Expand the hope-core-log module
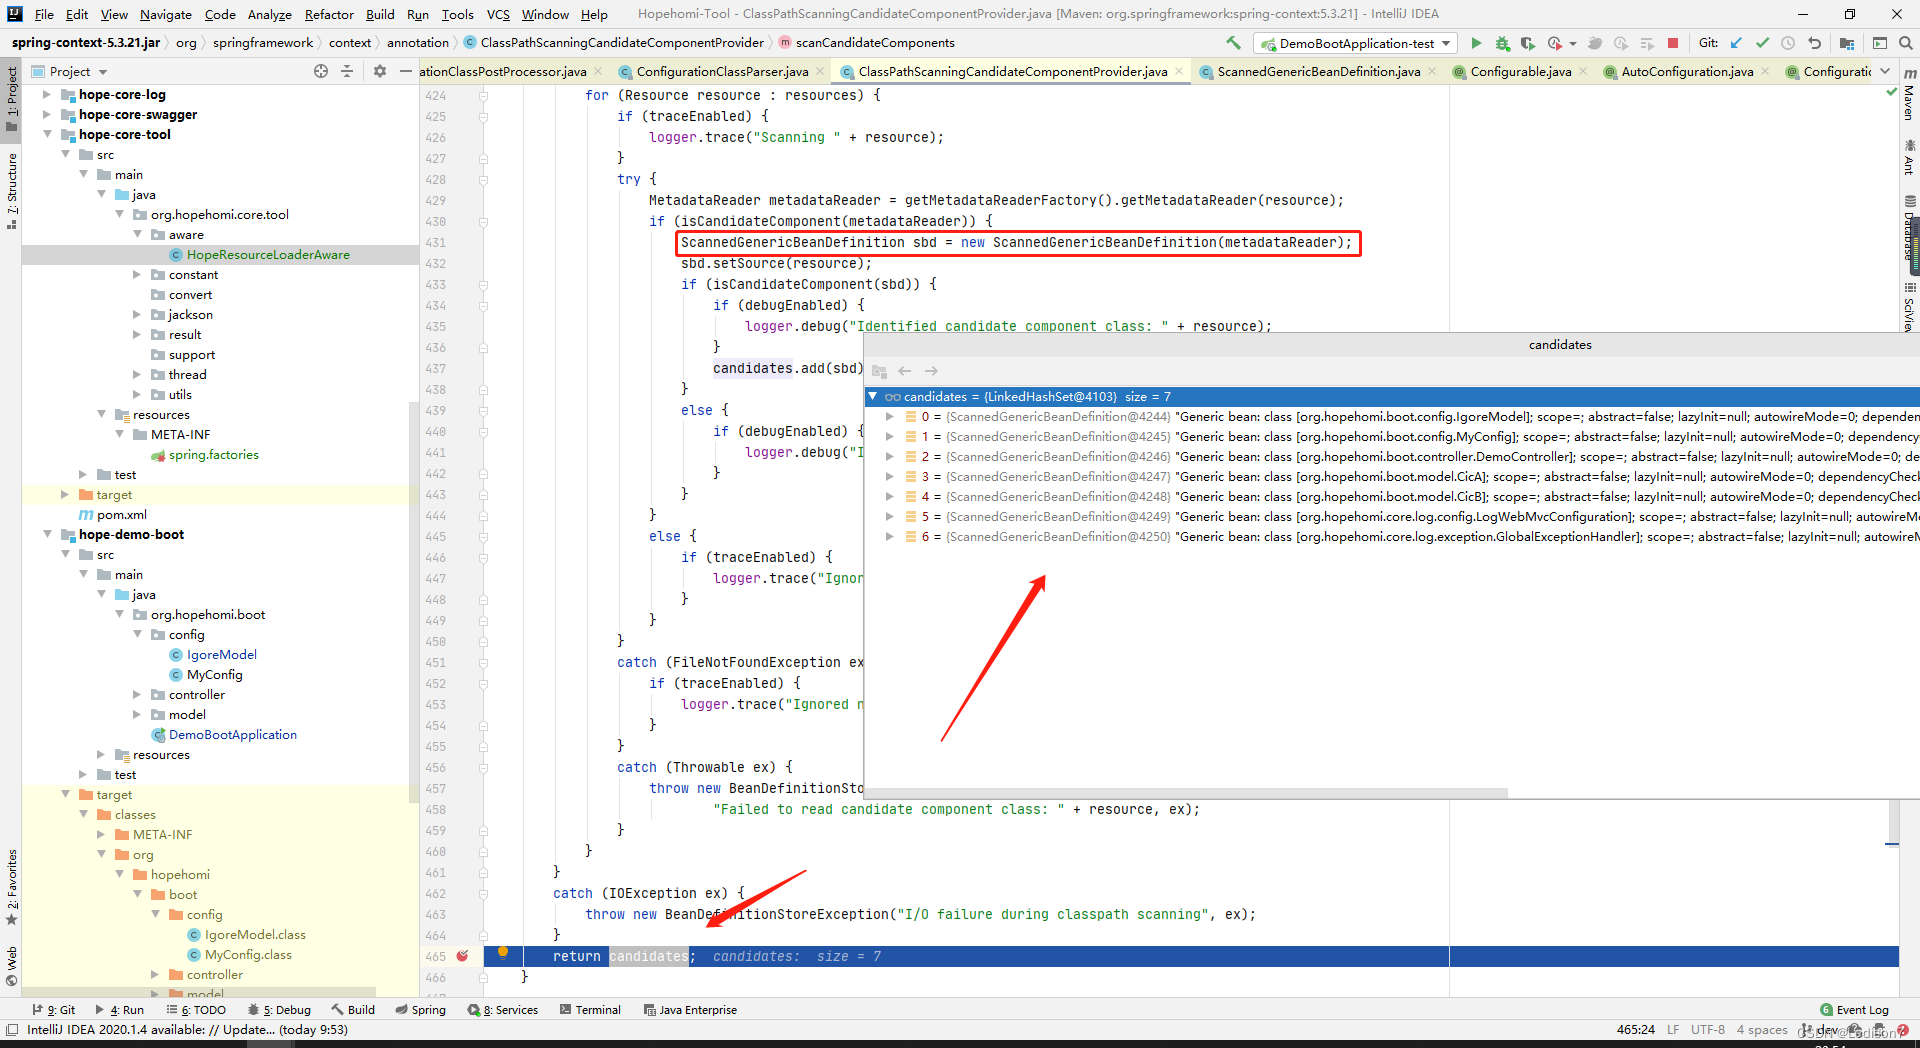The width and height of the screenshot is (1920, 1048). pos(46,94)
